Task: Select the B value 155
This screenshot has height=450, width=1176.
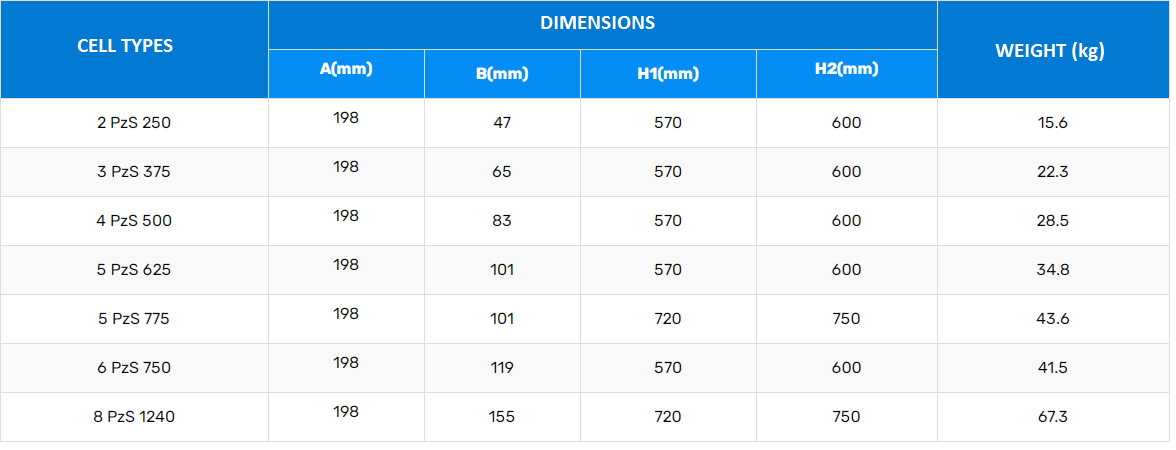Action: tap(502, 417)
